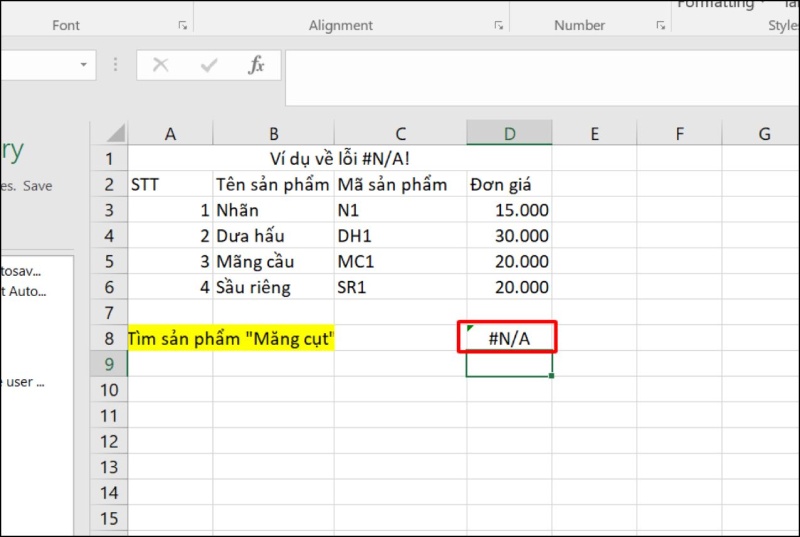Select the Sầu riêng price cell in row 6
The image size is (800, 537).
(509, 287)
